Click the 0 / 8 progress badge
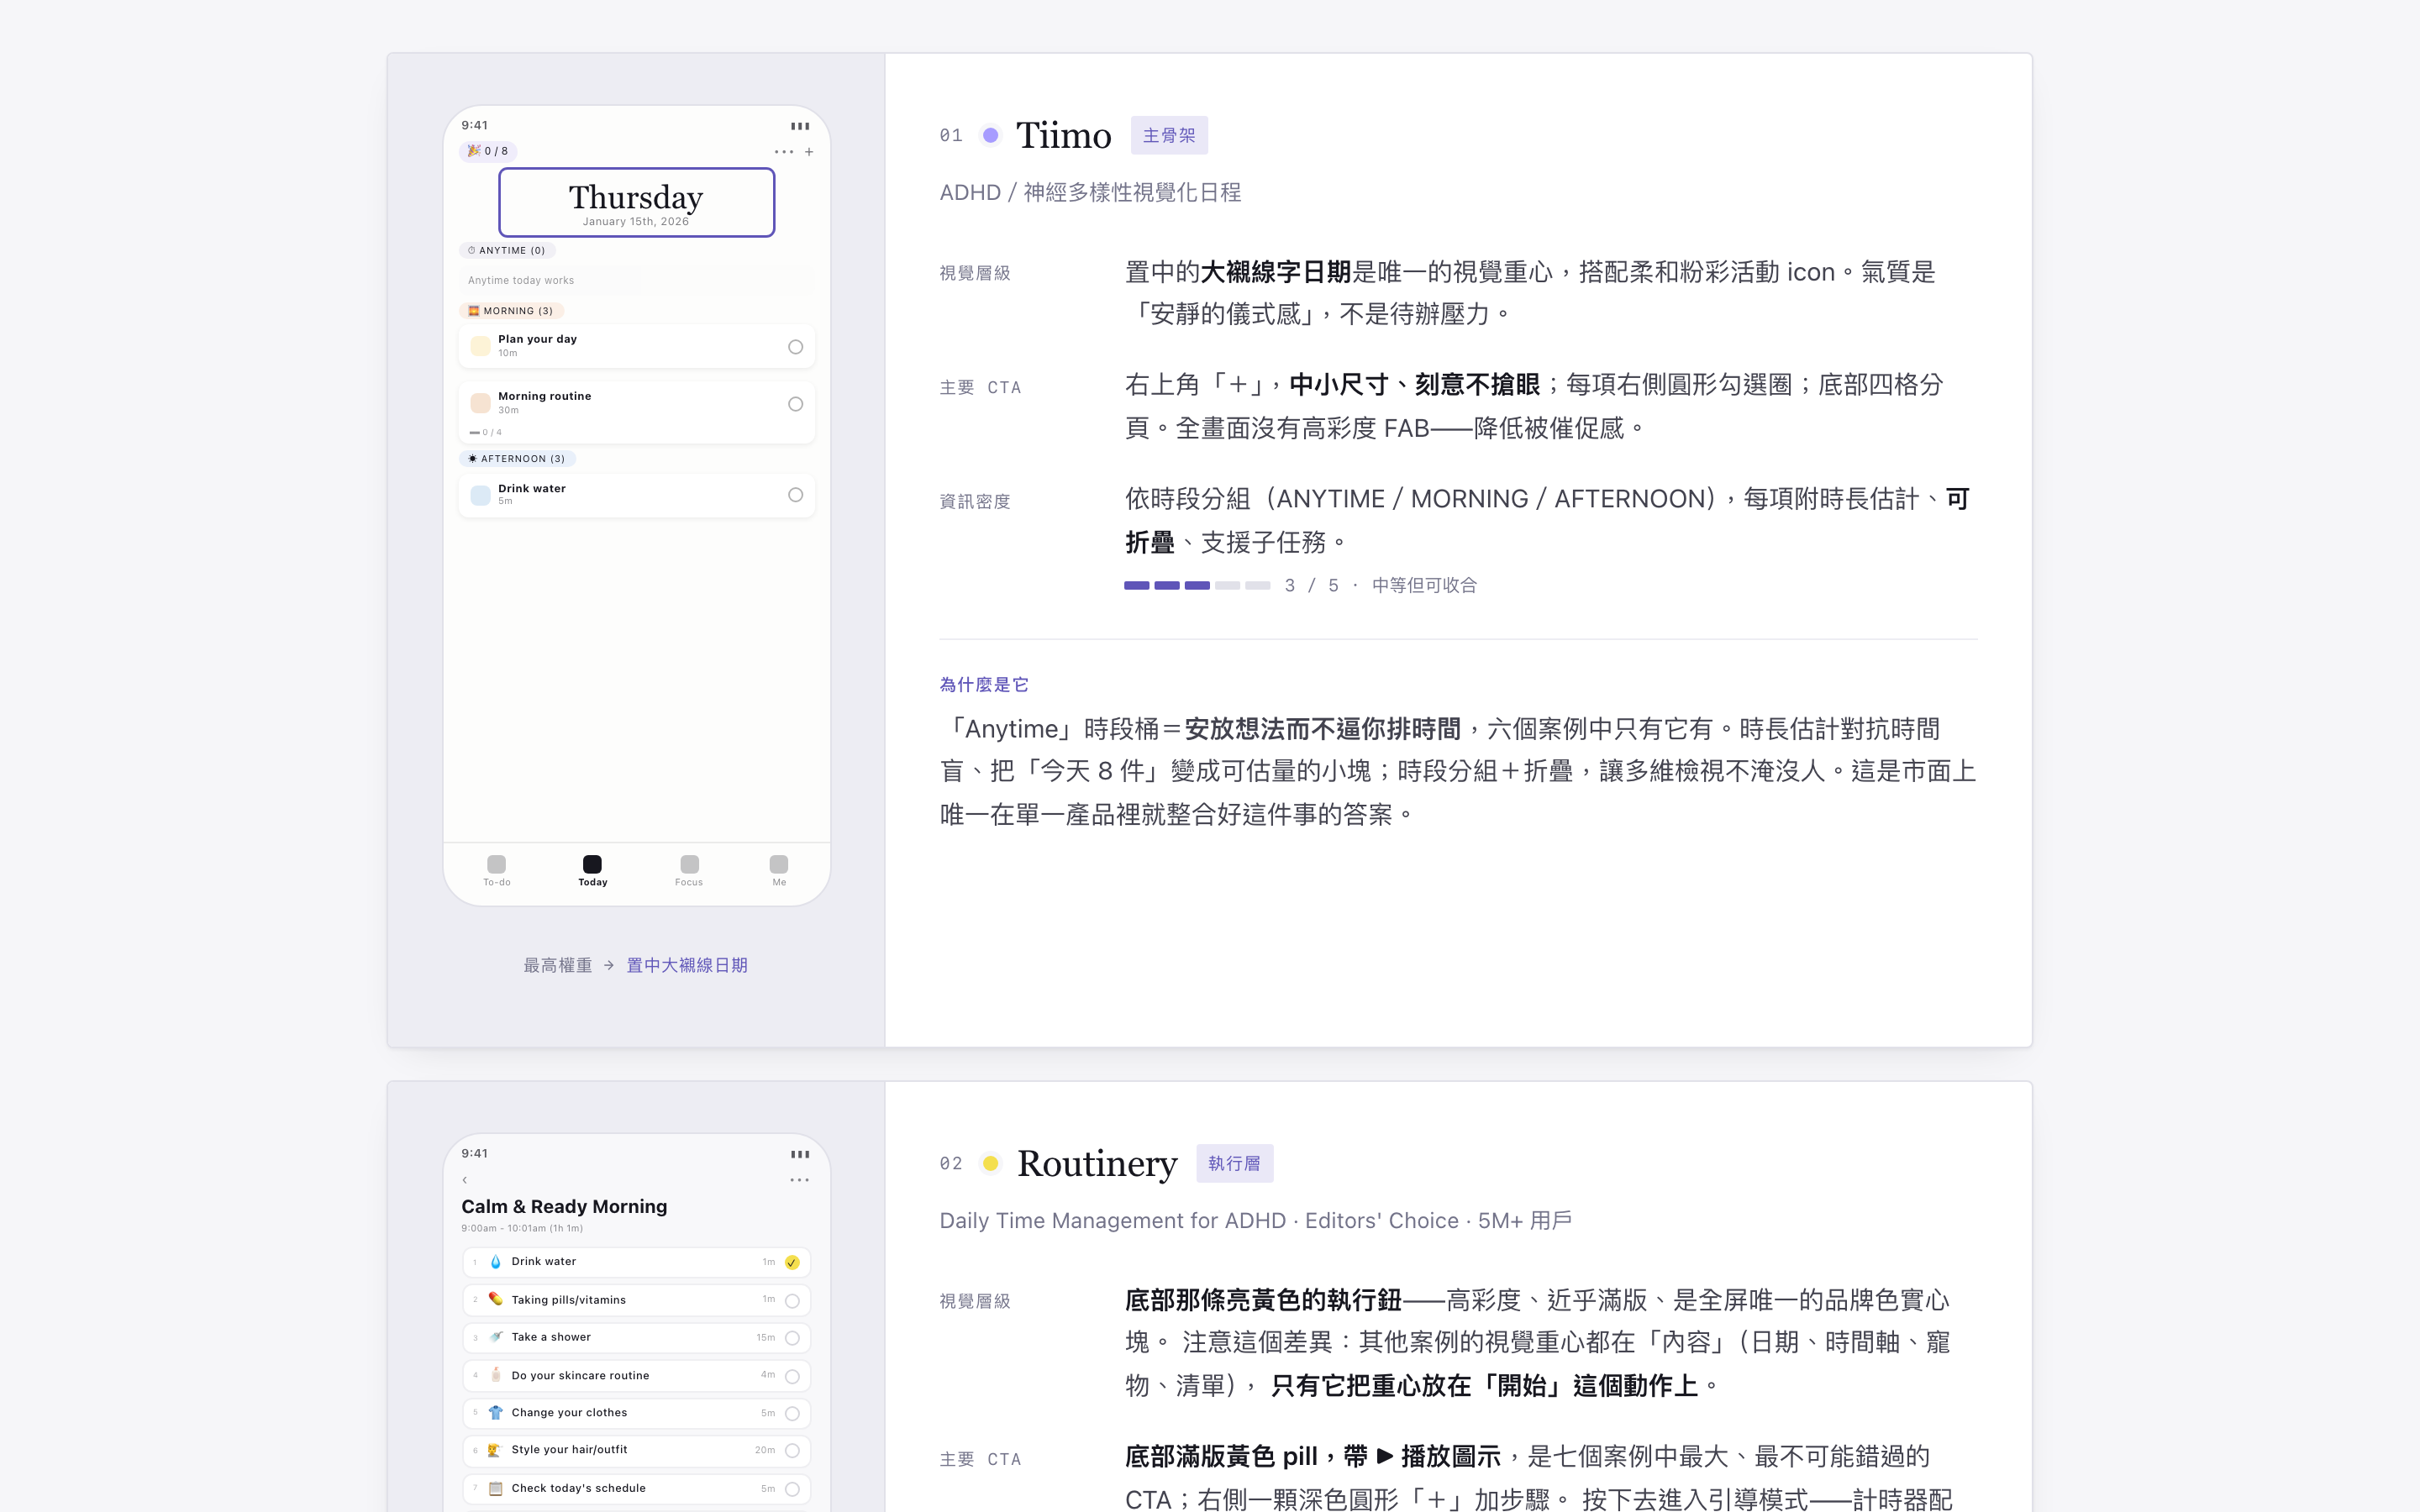Viewport: 2420px width, 1512px height. 488,151
